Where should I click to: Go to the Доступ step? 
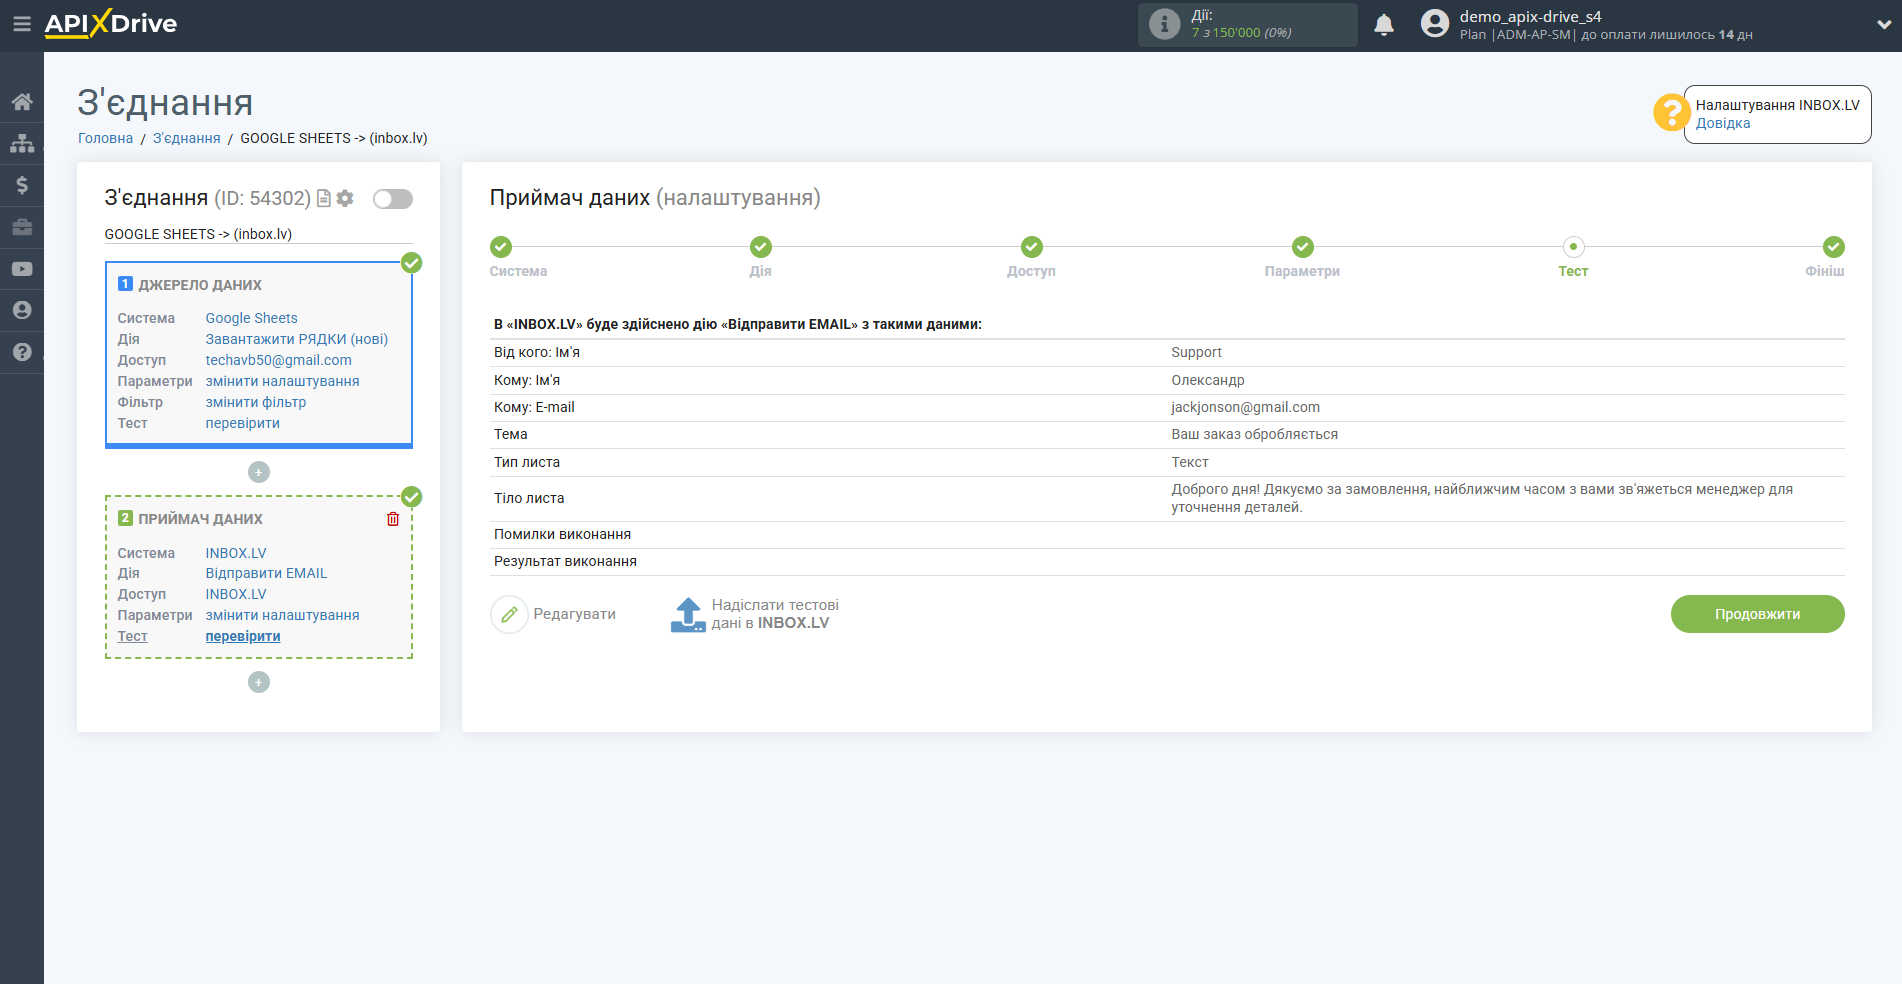coord(1032,247)
